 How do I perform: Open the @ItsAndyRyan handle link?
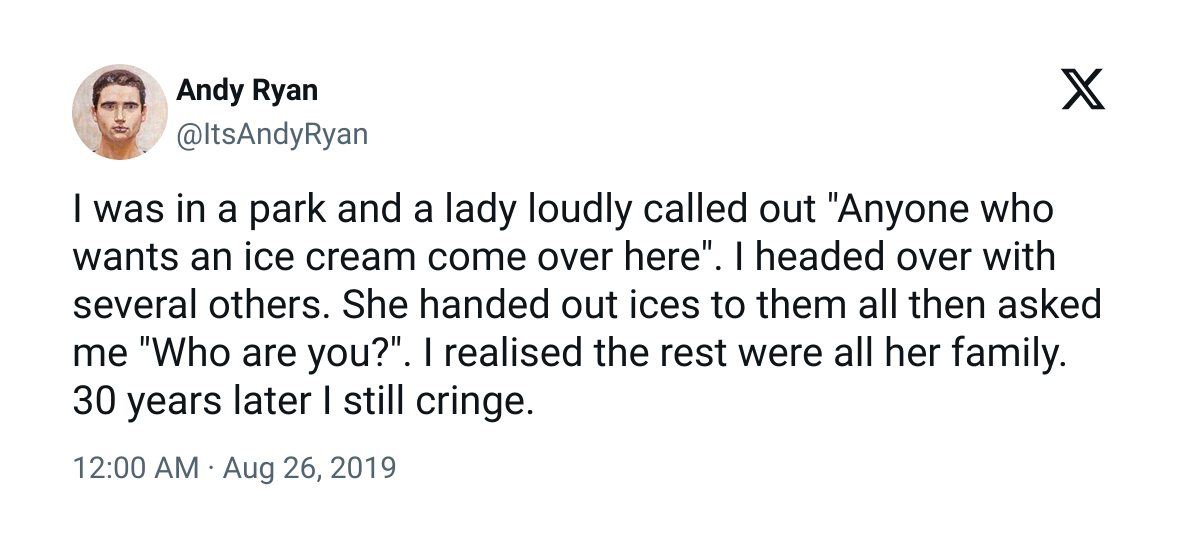272,134
